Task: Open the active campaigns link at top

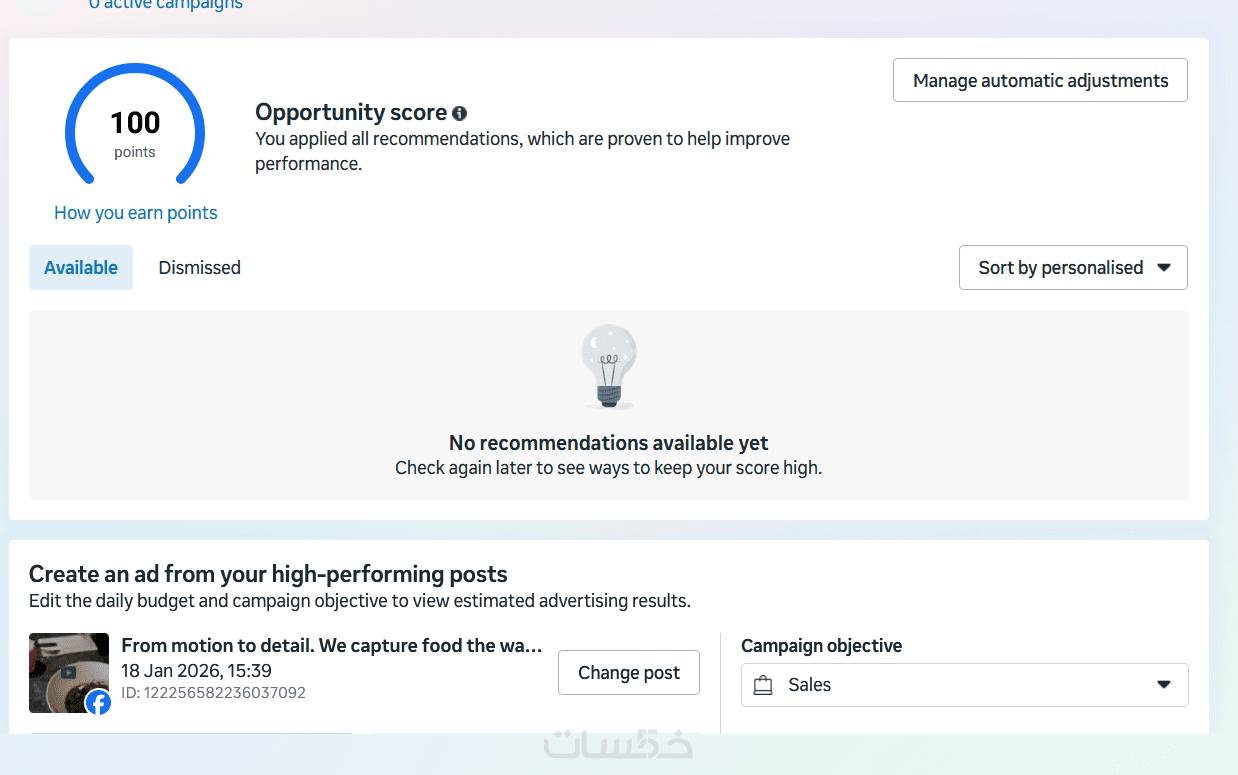Action: (166, 4)
